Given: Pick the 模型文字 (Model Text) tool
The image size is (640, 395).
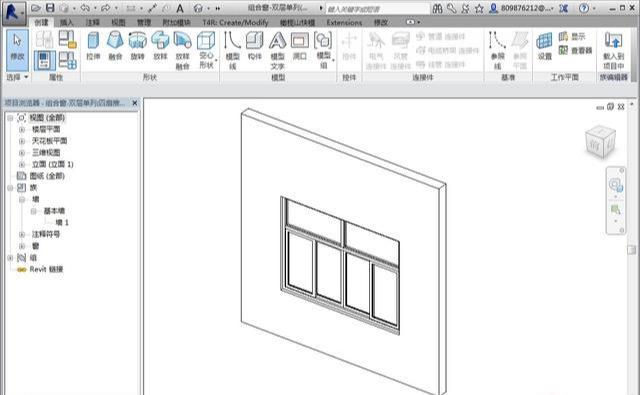Looking at the screenshot, I should click(x=278, y=51).
